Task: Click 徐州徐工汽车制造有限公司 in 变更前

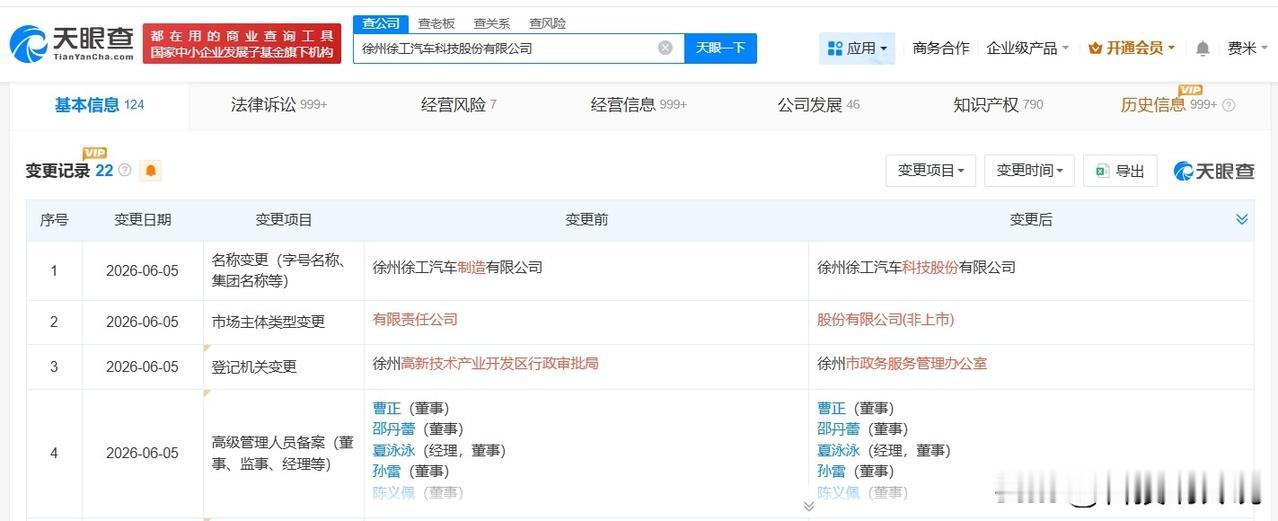Action: tap(457, 267)
